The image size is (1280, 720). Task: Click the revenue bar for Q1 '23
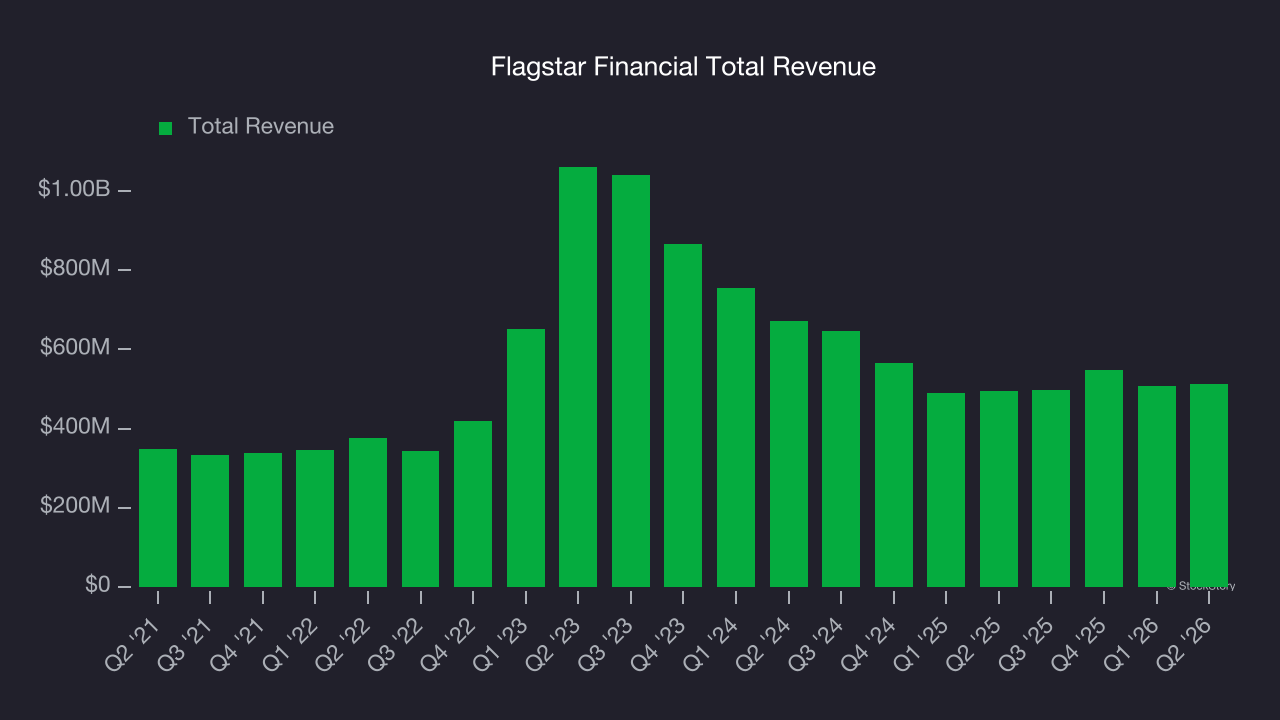click(526, 458)
